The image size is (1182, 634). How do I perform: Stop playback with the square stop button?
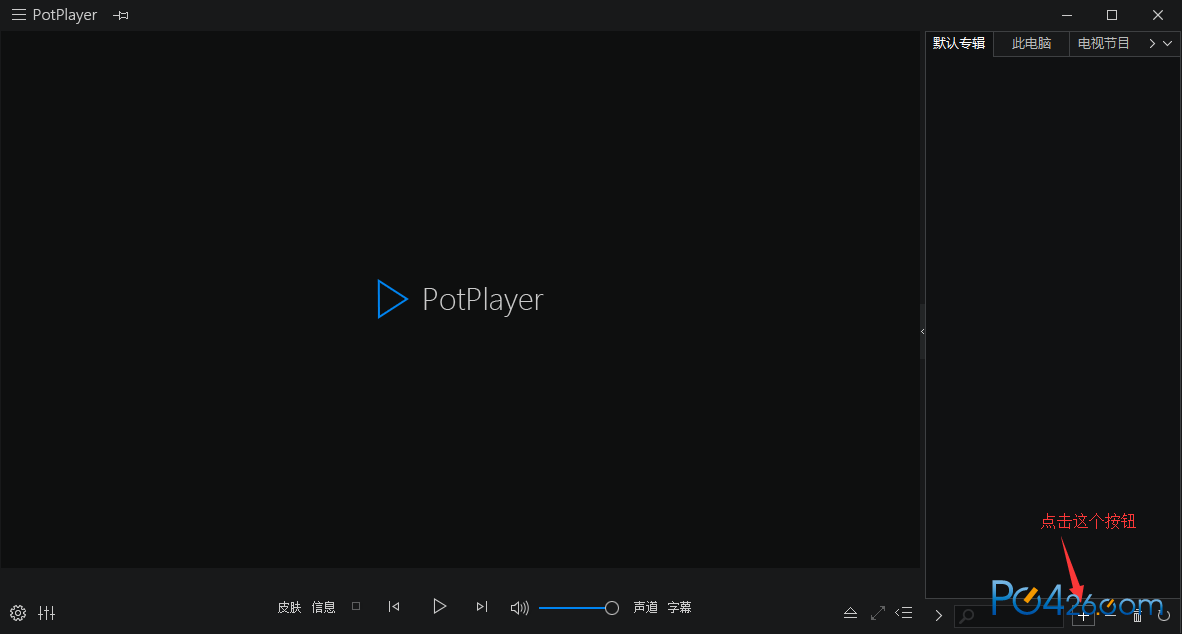click(x=356, y=606)
